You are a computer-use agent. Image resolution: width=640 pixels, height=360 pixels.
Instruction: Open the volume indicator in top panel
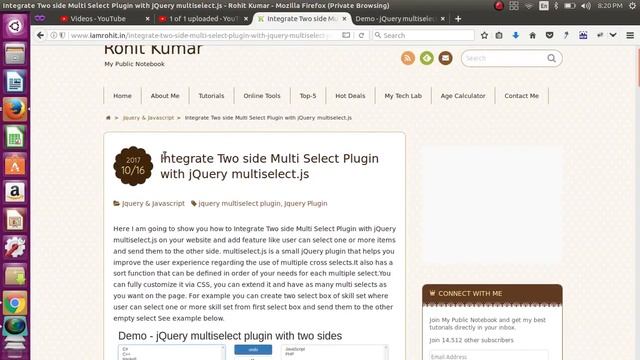click(586, 6)
